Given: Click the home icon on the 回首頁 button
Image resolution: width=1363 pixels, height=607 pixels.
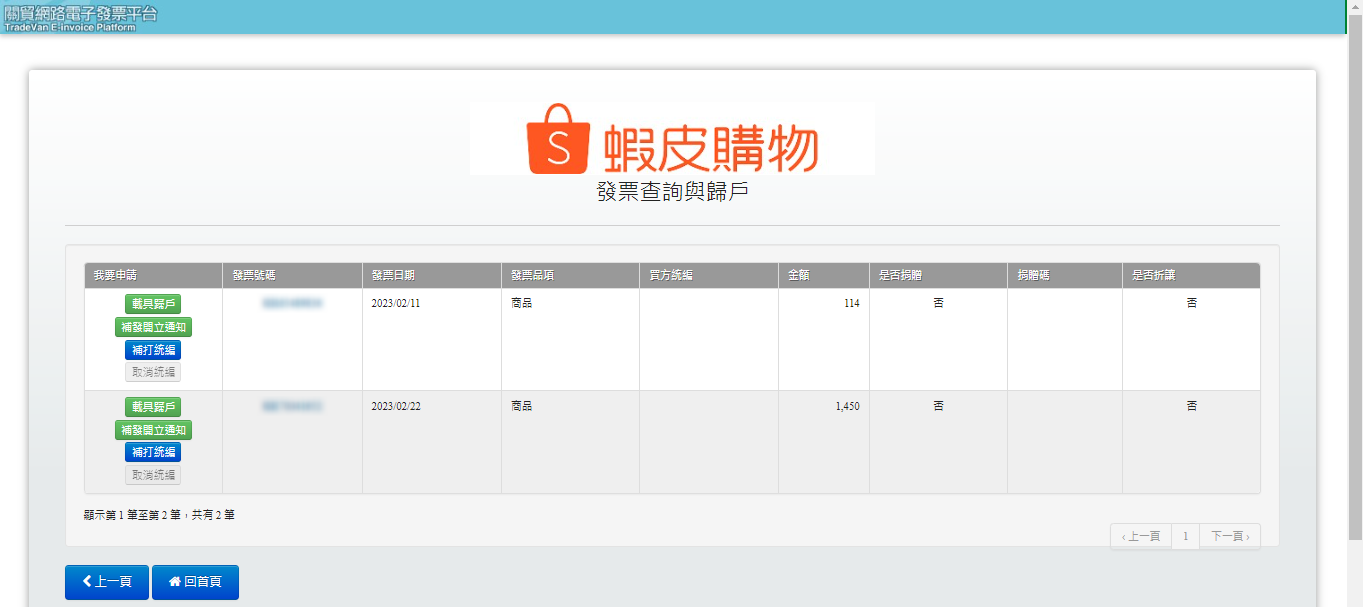Looking at the screenshot, I should pyautogui.click(x=176, y=582).
